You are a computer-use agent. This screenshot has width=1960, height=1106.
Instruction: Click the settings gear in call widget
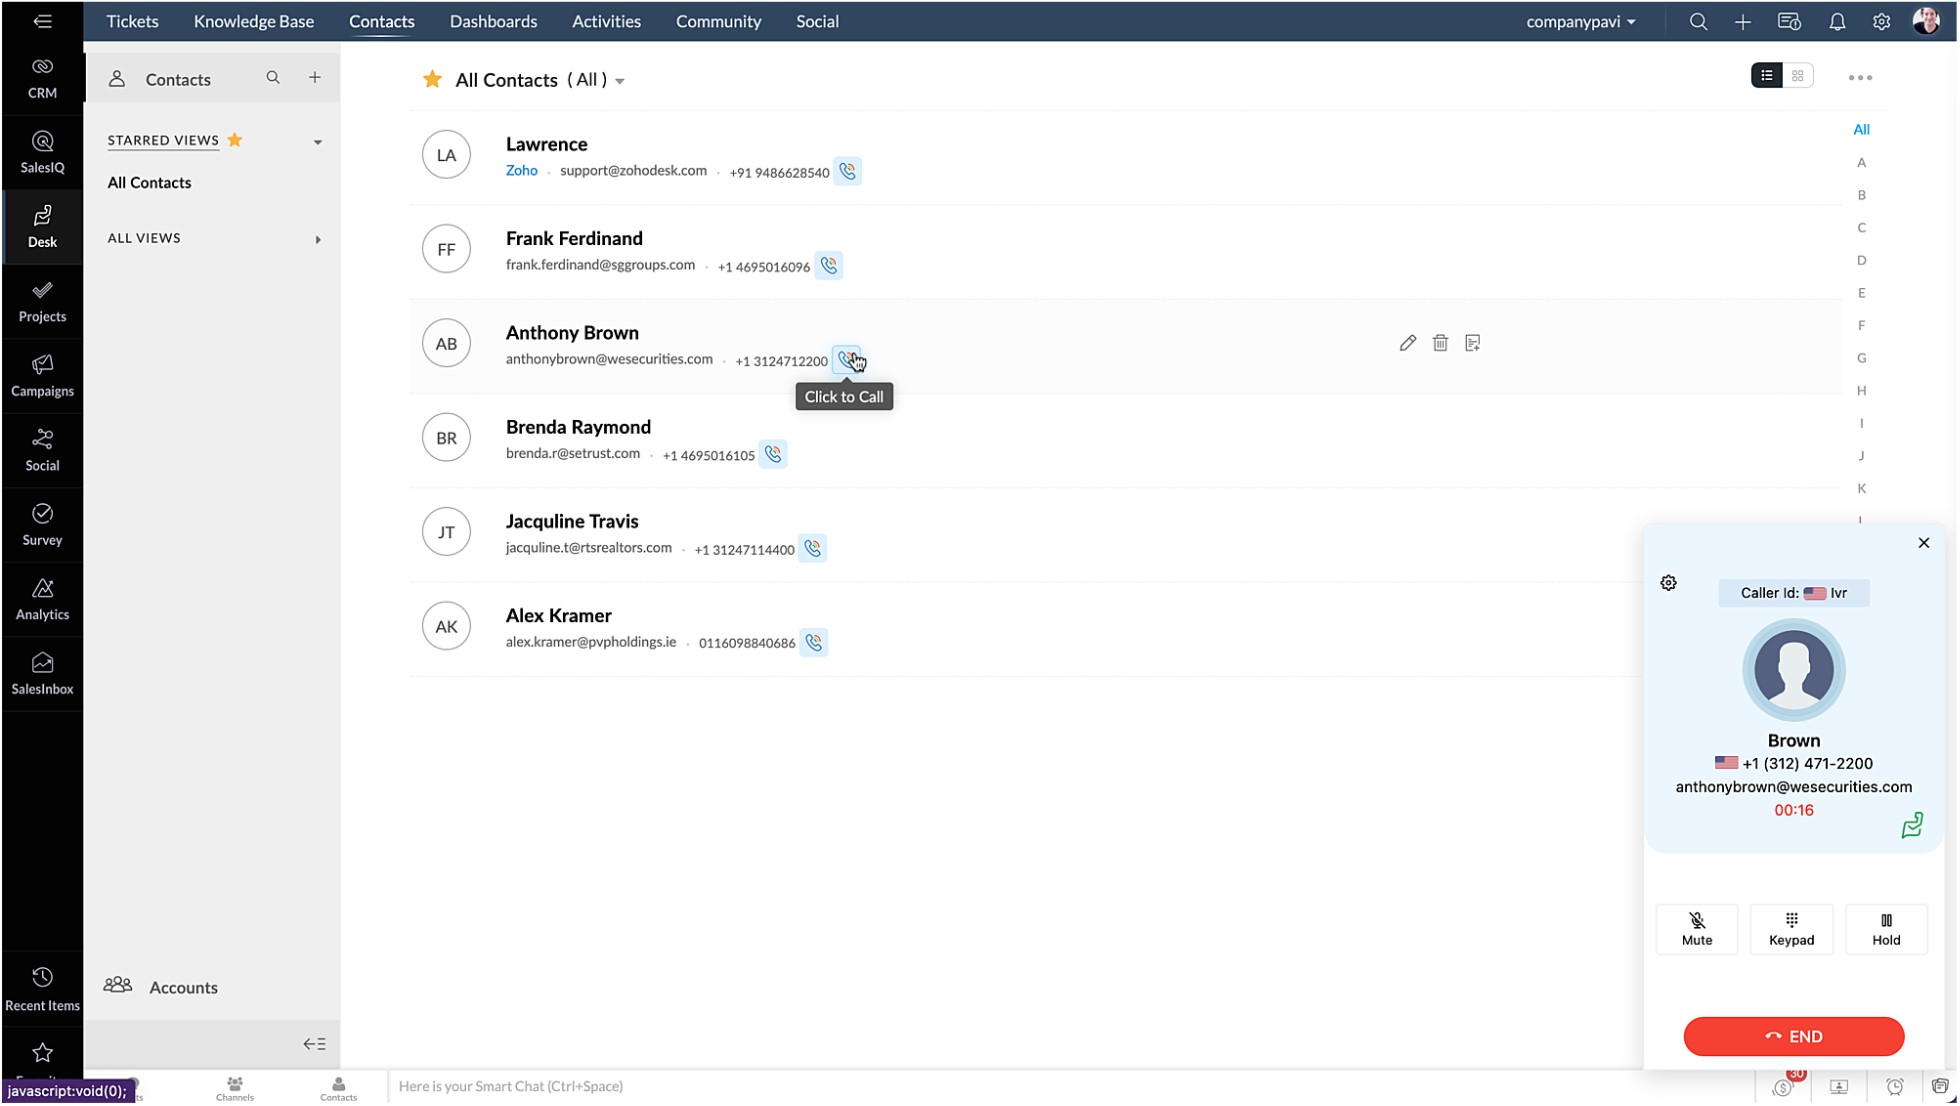(x=1669, y=583)
